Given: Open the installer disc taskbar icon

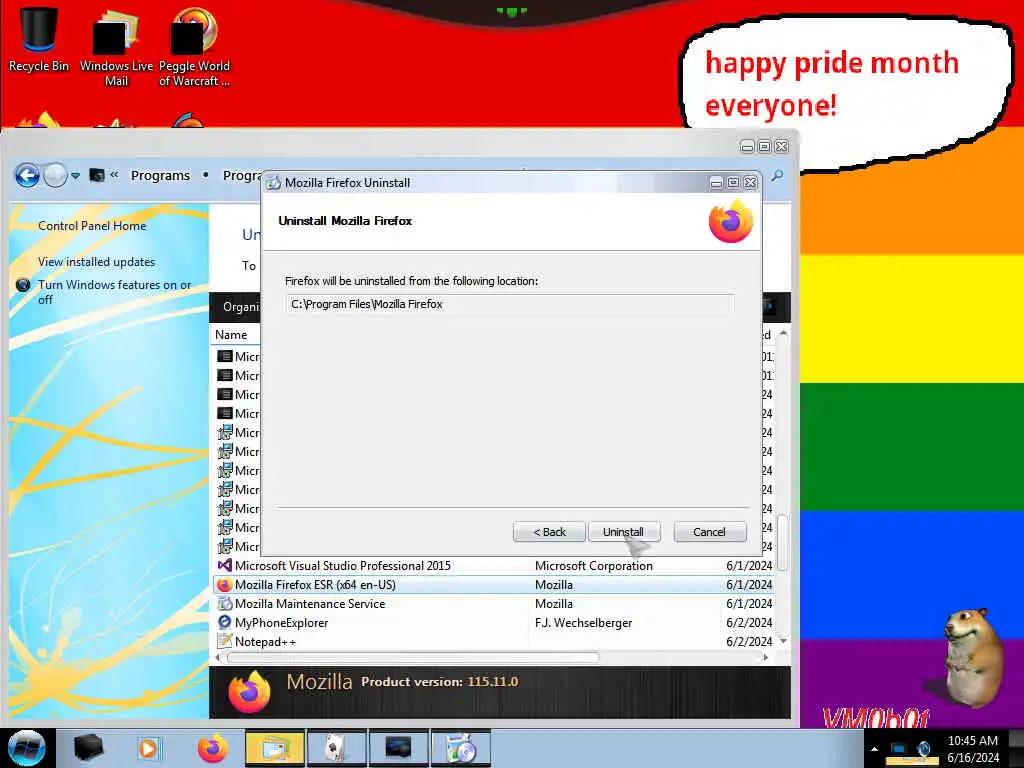Looking at the screenshot, I should pyautogui.click(x=461, y=748).
